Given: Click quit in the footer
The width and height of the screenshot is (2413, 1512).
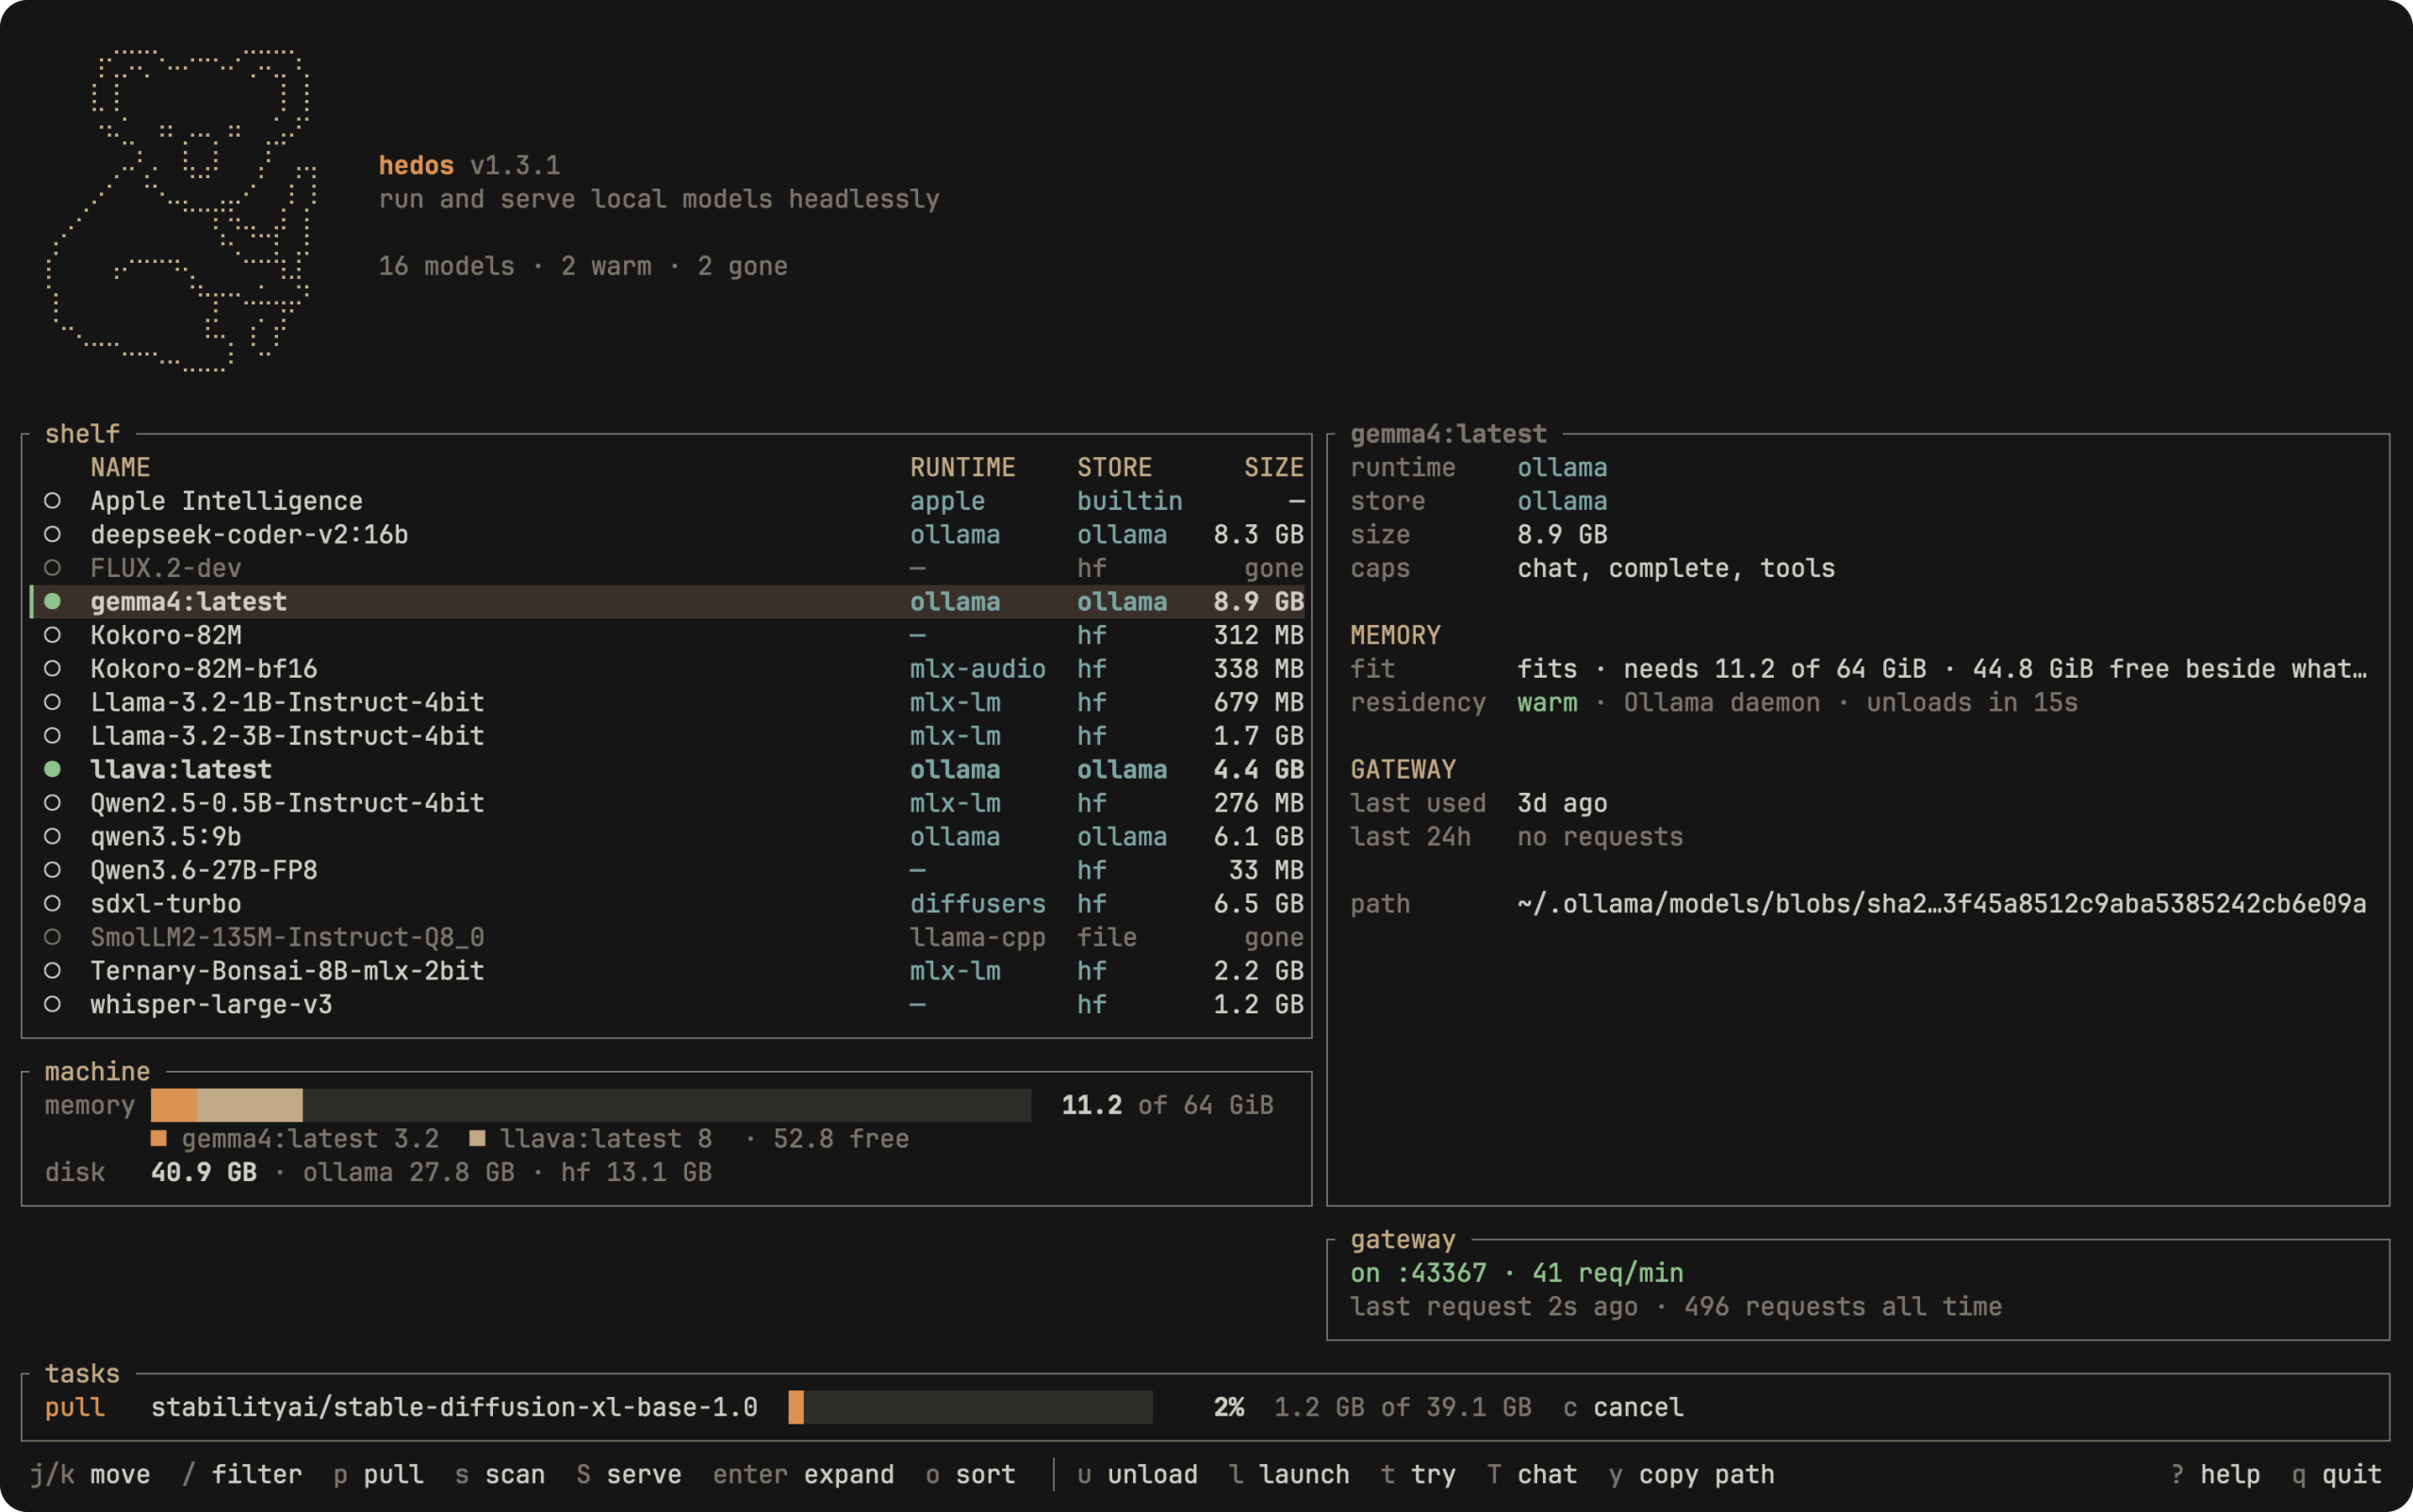Looking at the screenshot, I should pos(2337,1474).
